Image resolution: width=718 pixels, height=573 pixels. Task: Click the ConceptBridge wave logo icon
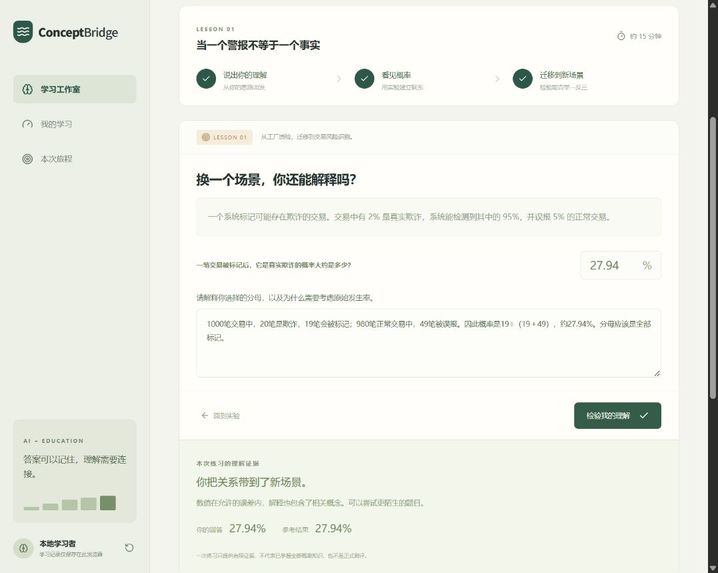[x=23, y=32]
